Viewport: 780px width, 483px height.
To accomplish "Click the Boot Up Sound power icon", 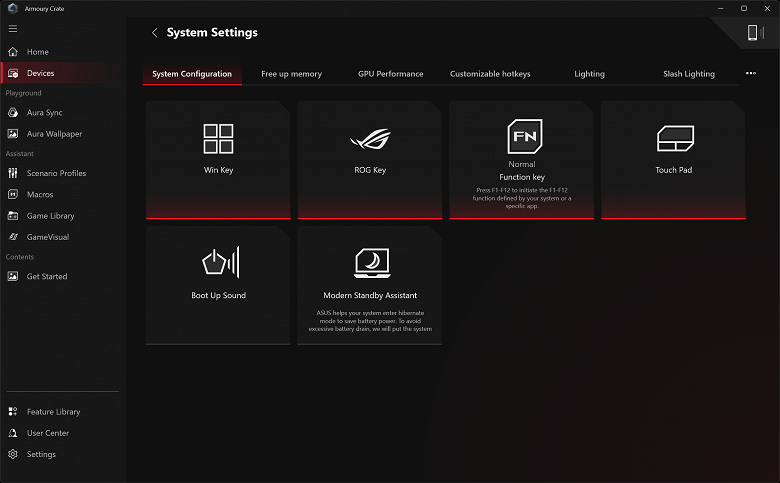I will click(221, 262).
